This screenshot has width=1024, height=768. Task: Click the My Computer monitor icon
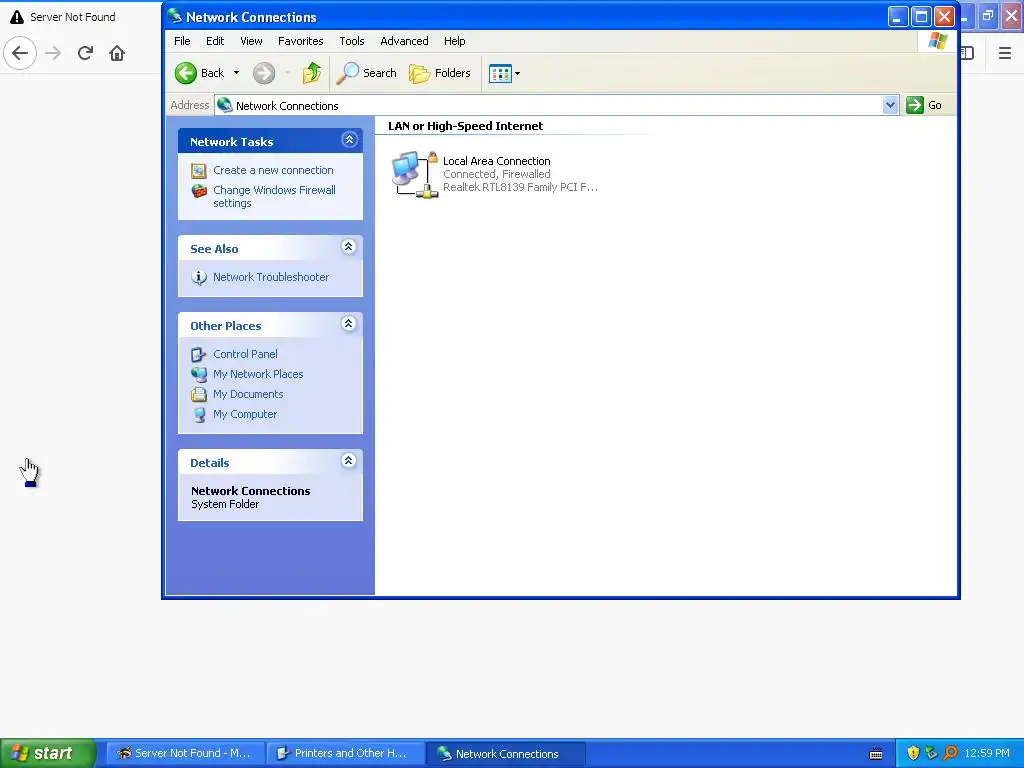(x=199, y=415)
